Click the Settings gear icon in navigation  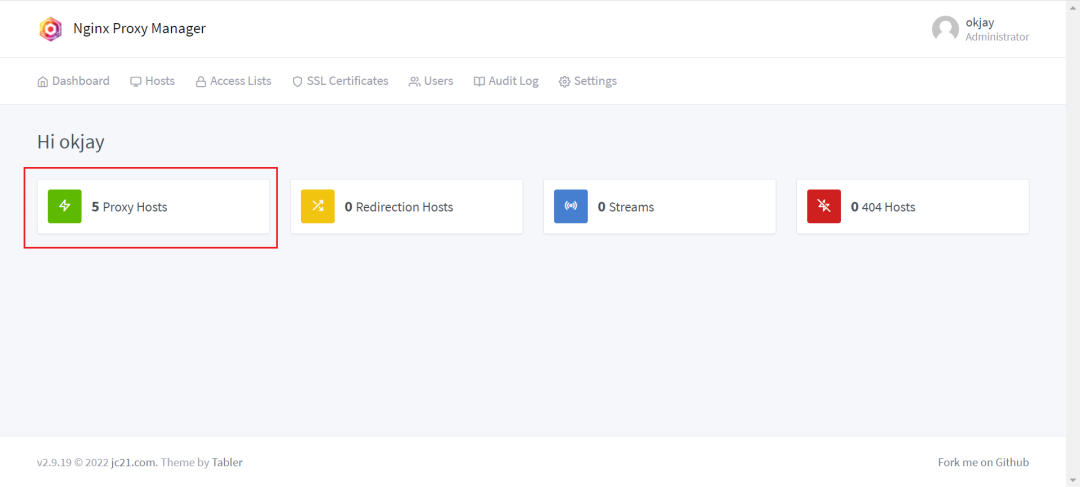click(x=564, y=82)
